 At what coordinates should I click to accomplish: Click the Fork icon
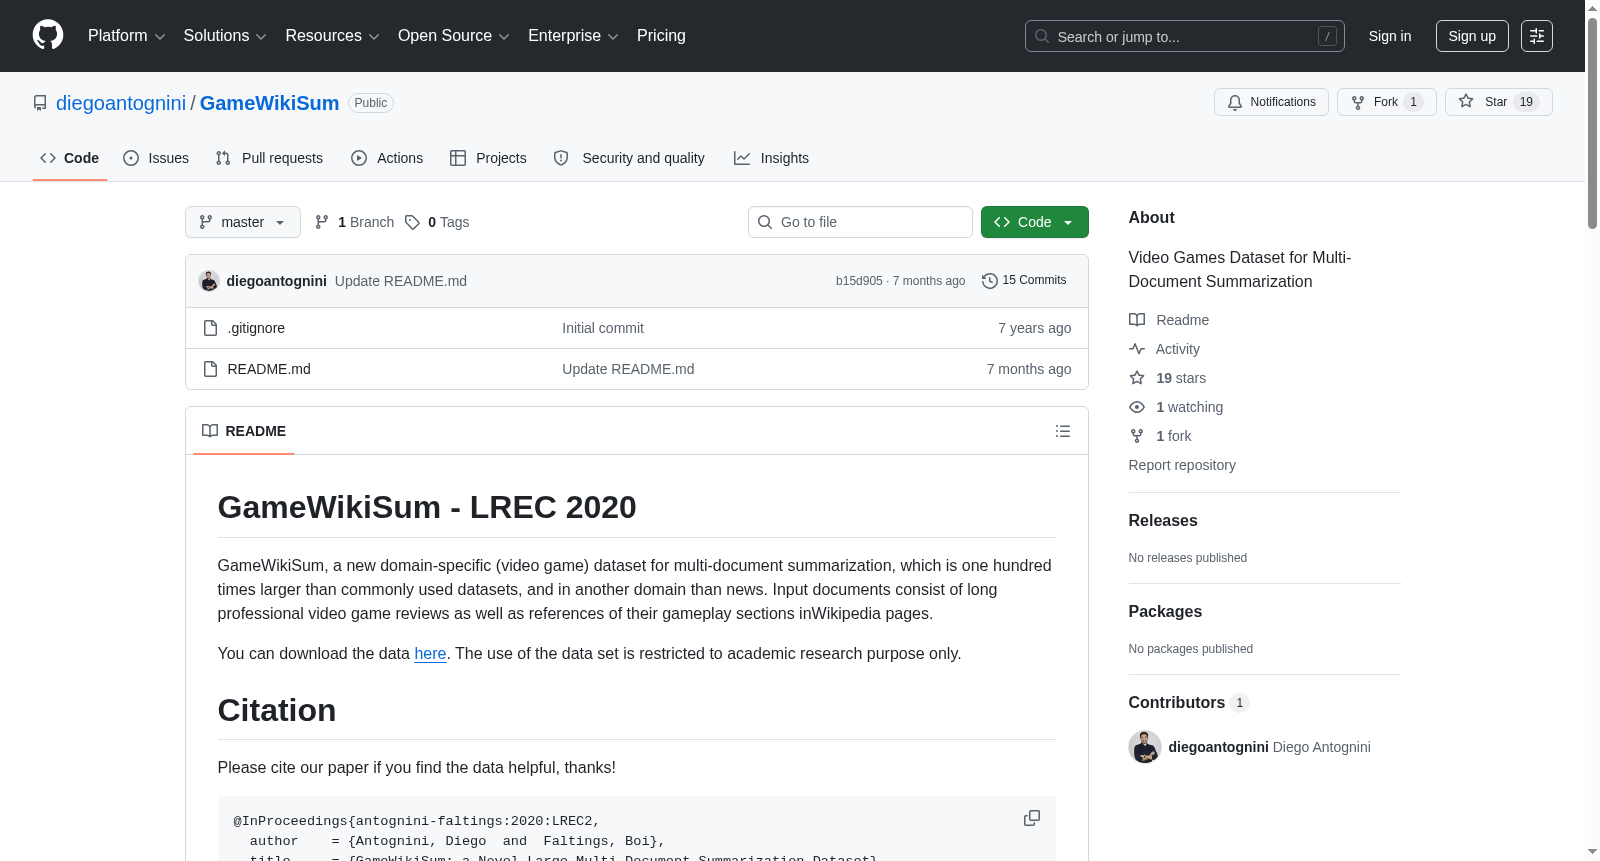coord(1358,102)
